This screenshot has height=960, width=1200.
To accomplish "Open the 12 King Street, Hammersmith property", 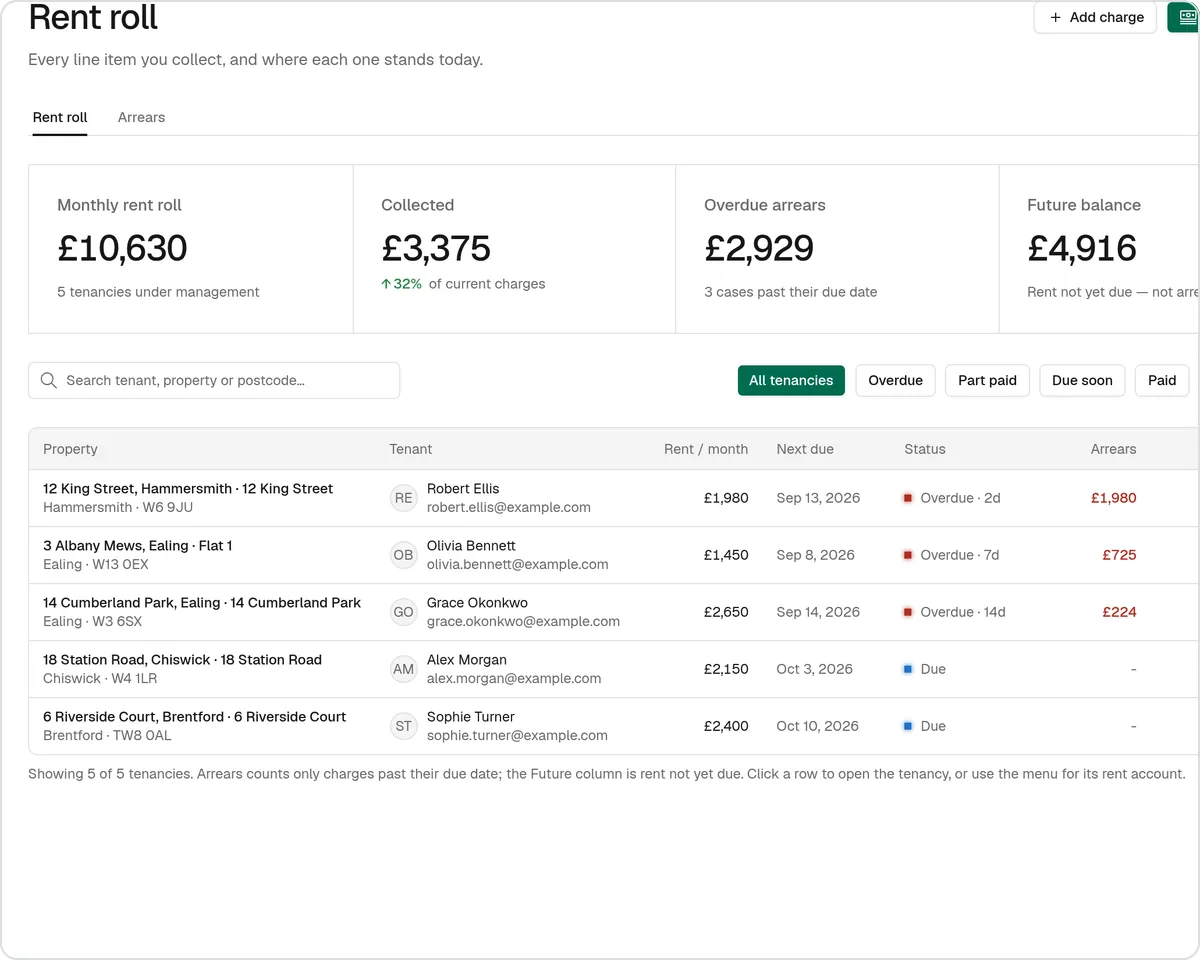I will (188, 489).
